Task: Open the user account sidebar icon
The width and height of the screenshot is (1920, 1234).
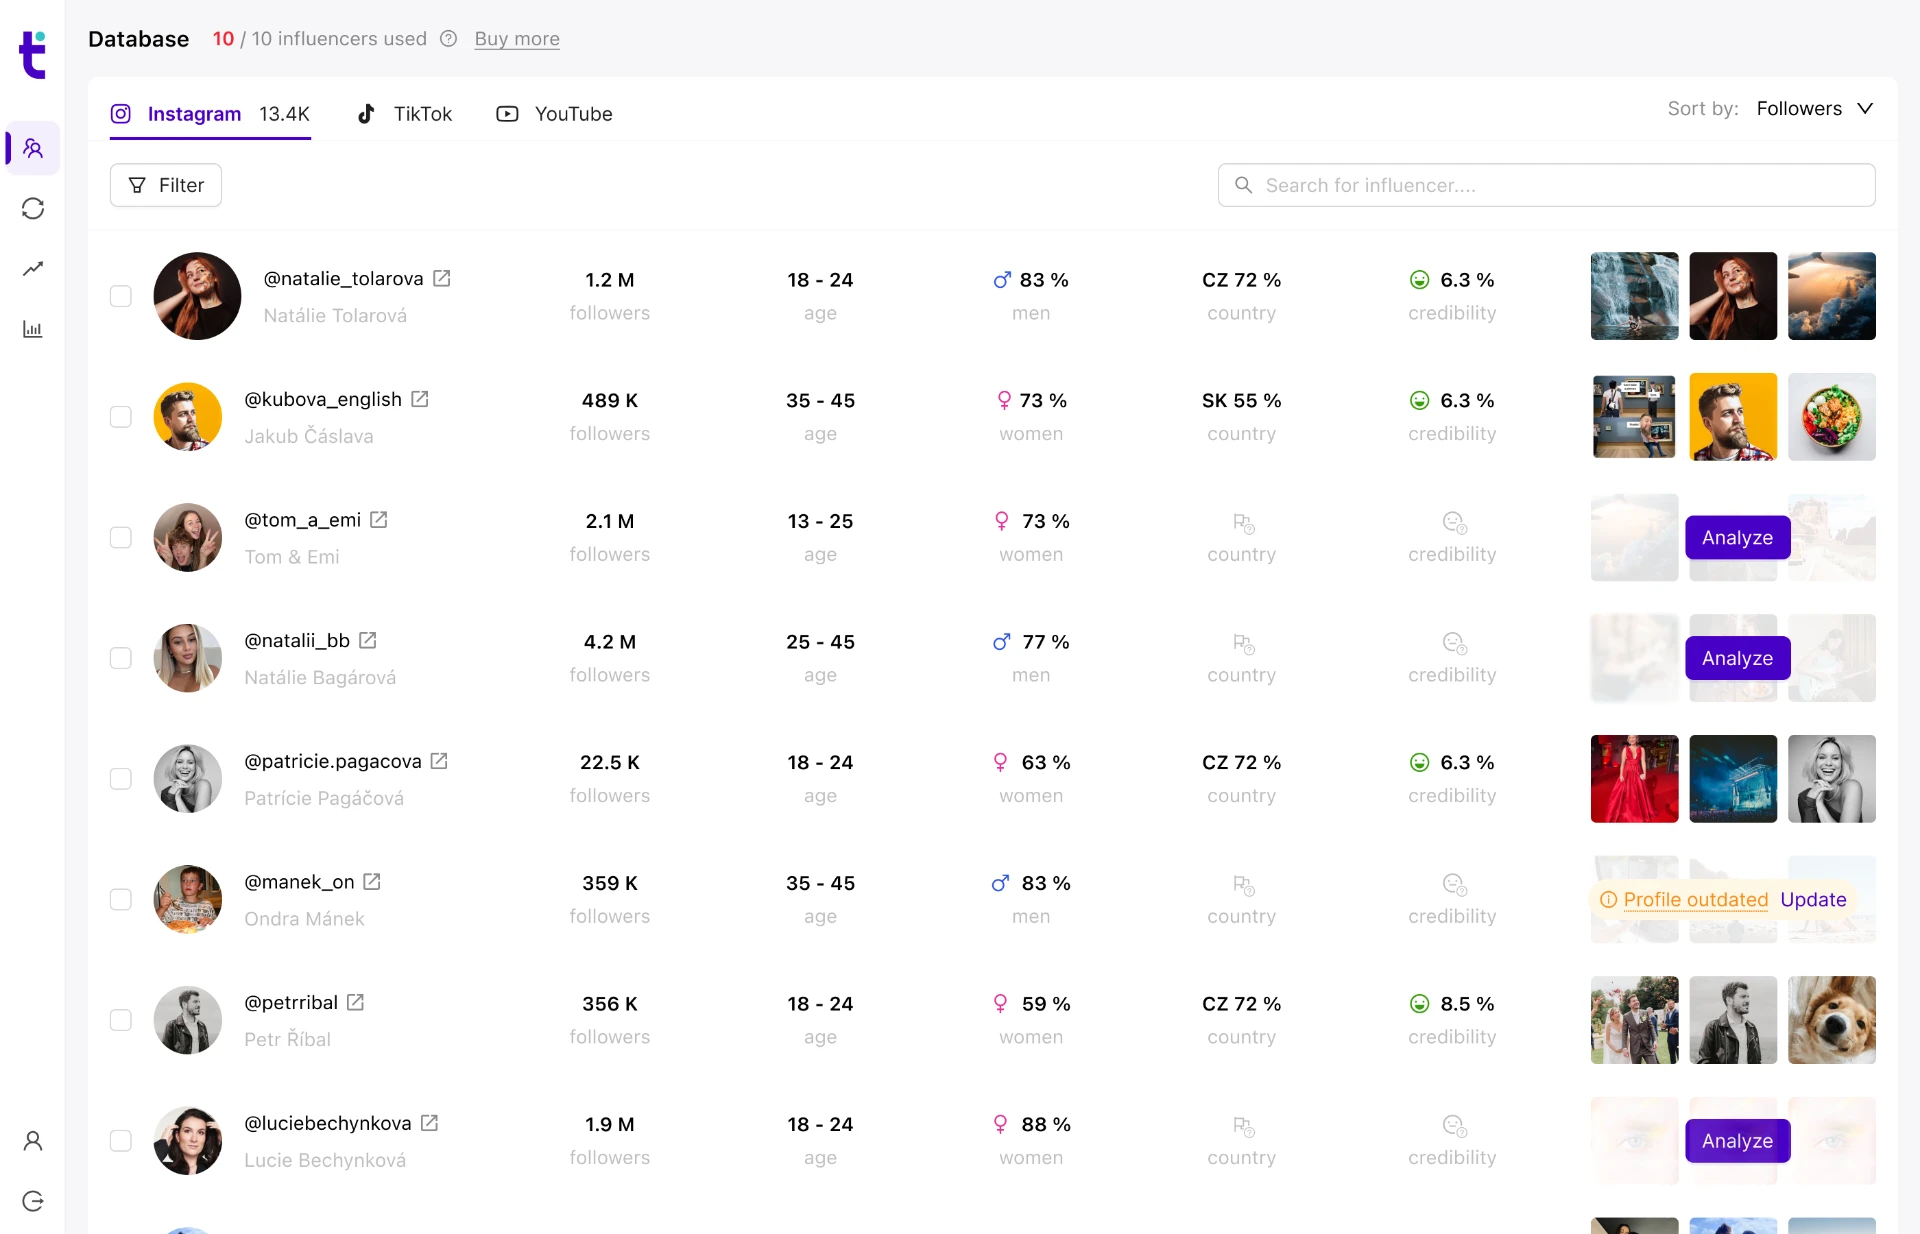Action: point(33,1141)
